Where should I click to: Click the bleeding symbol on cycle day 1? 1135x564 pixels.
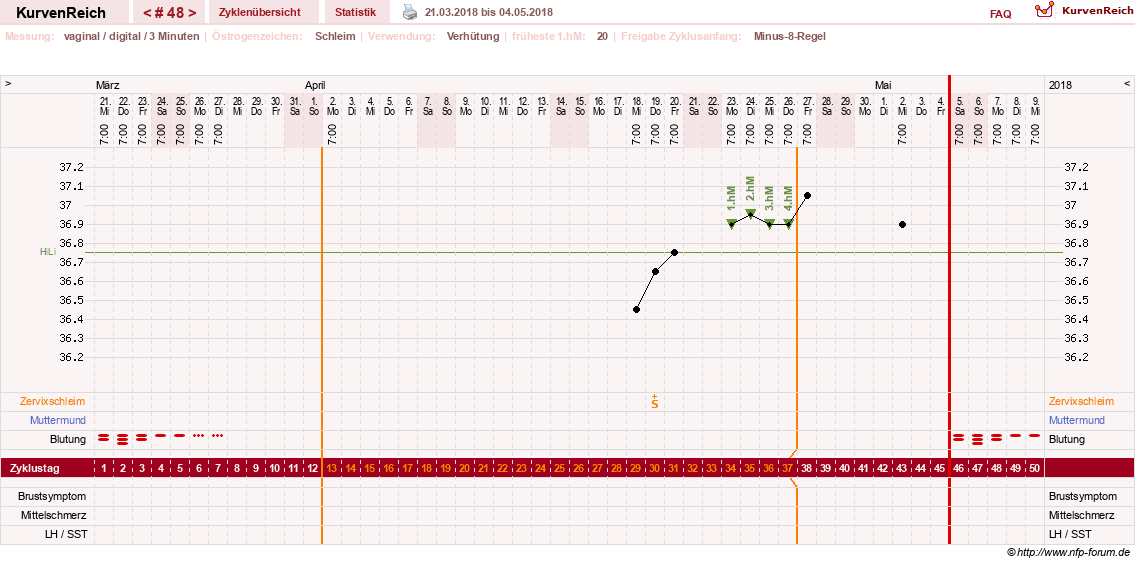(104, 437)
